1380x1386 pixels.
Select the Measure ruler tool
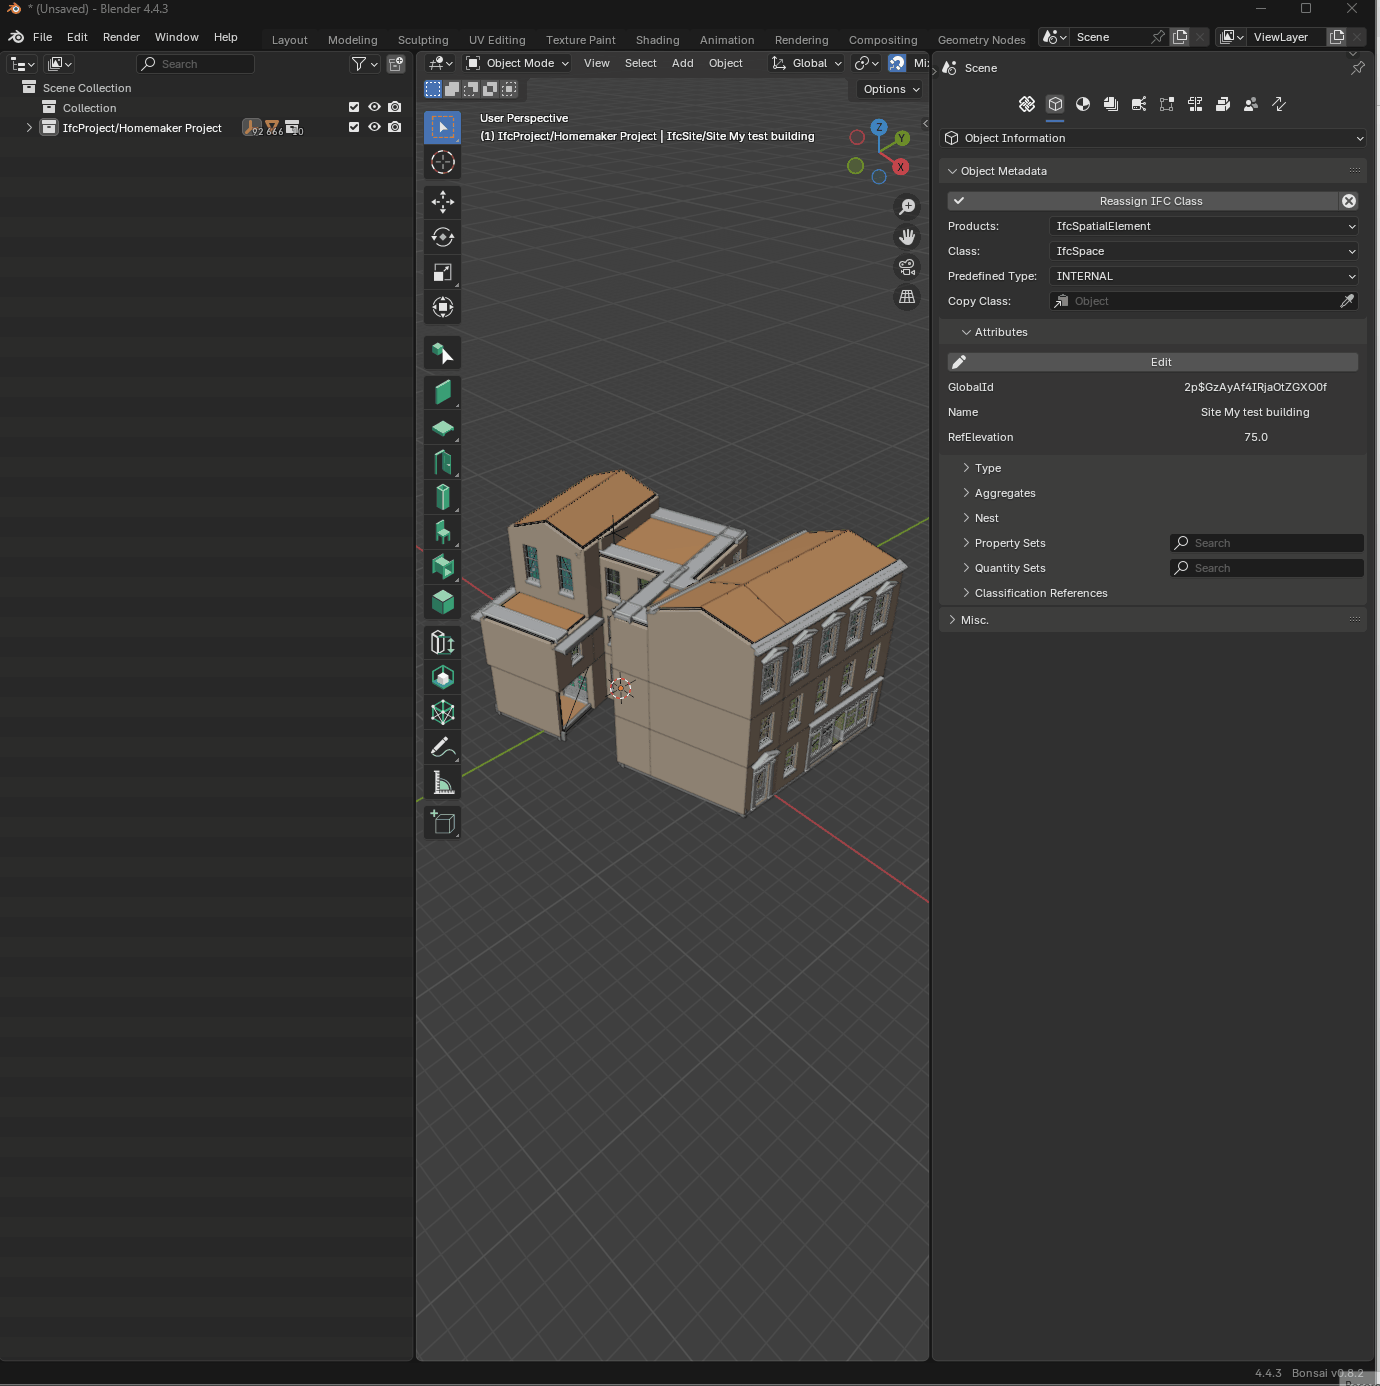coord(443,782)
